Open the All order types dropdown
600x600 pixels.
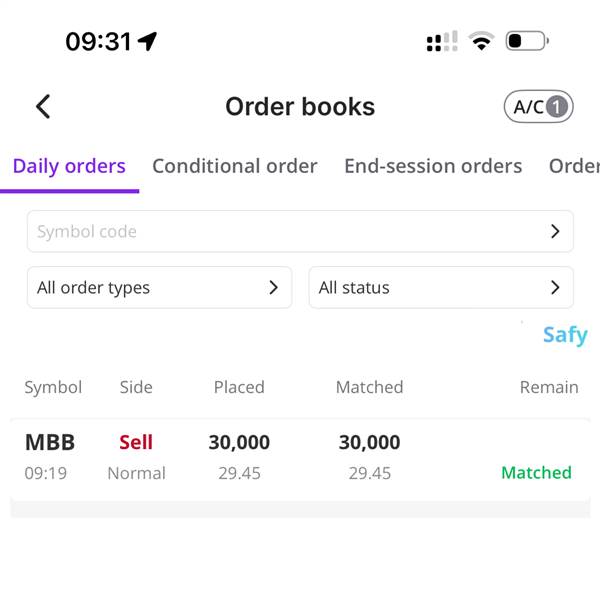click(160, 287)
